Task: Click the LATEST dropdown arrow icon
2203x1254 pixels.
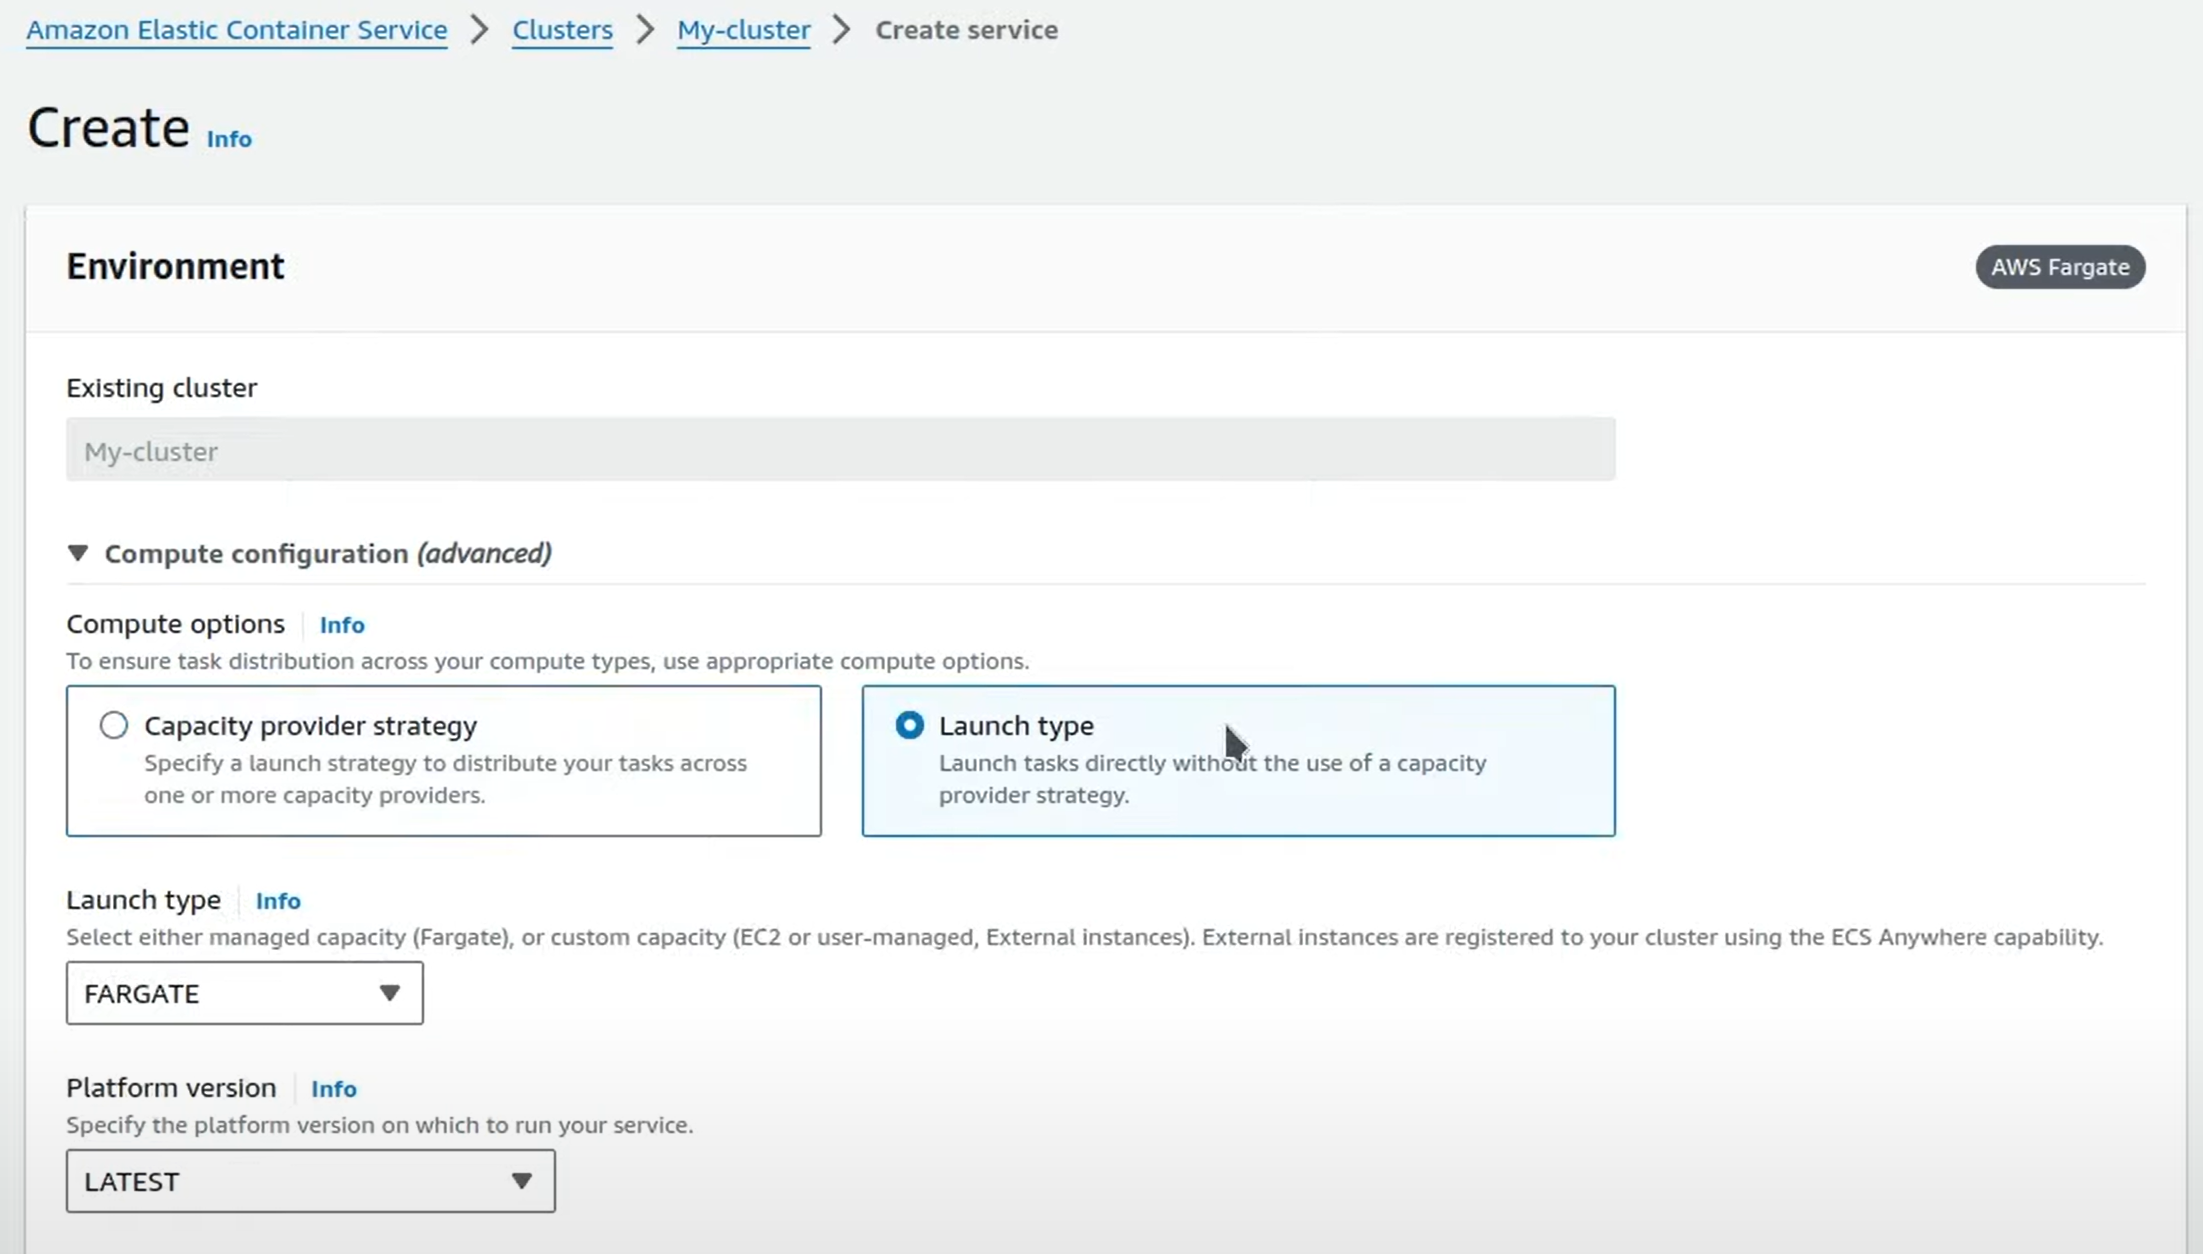Action: coord(521,1181)
